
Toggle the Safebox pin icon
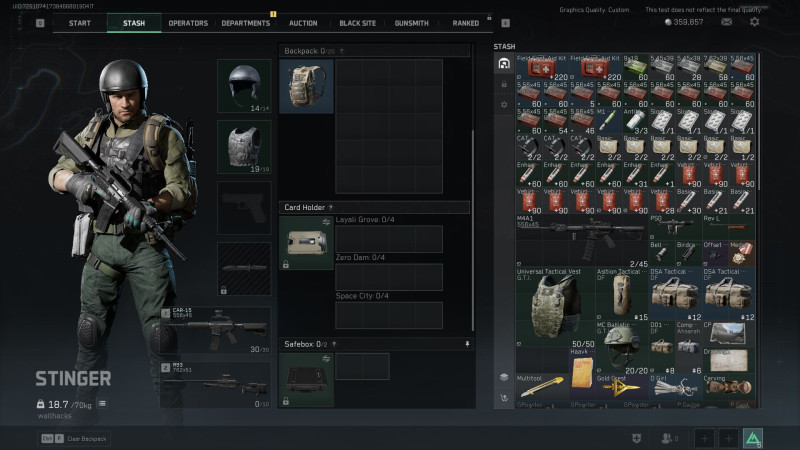pos(467,344)
